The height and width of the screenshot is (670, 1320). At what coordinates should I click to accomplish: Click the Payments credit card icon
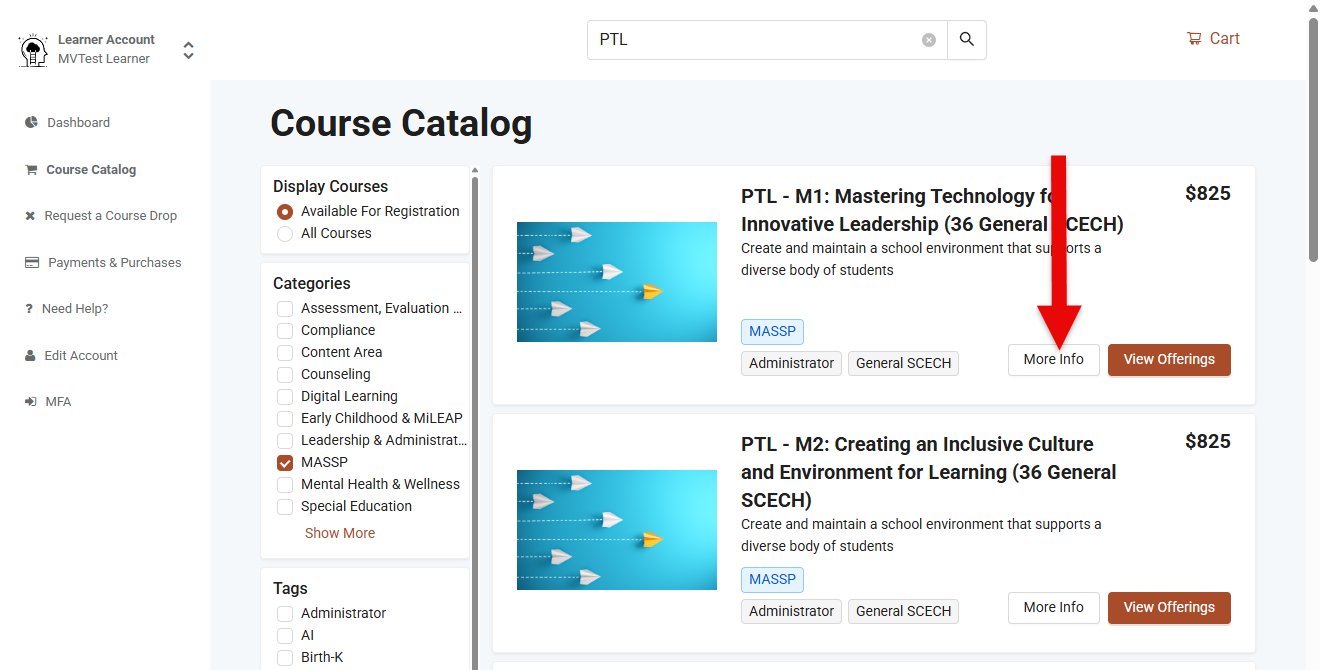(32, 263)
